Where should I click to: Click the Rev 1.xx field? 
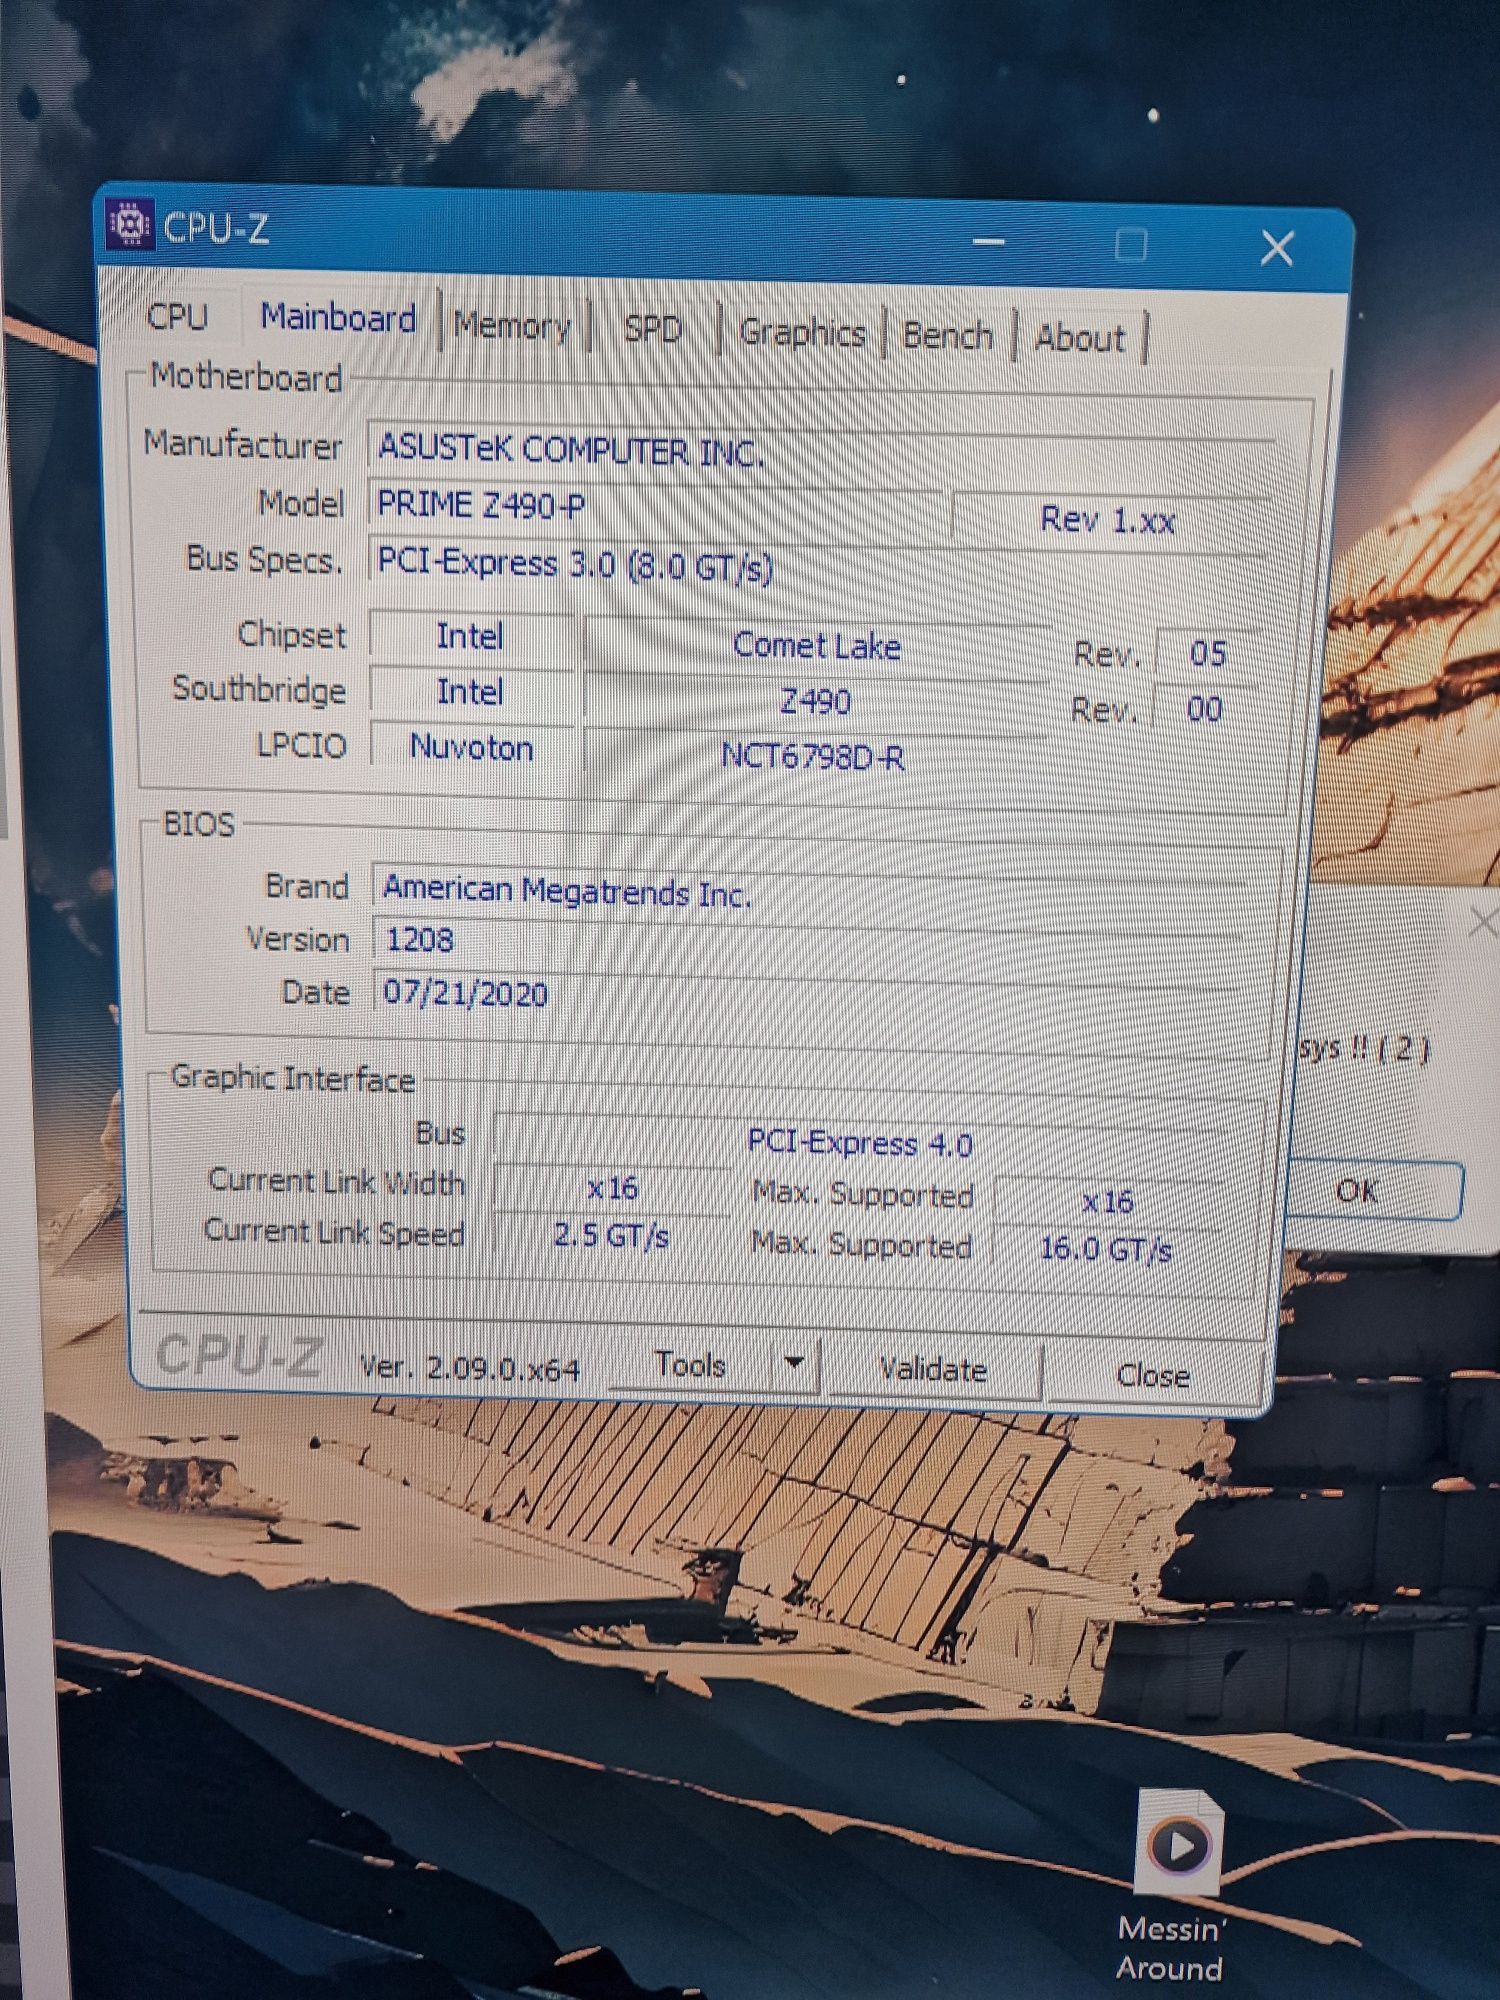tap(1108, 520)
